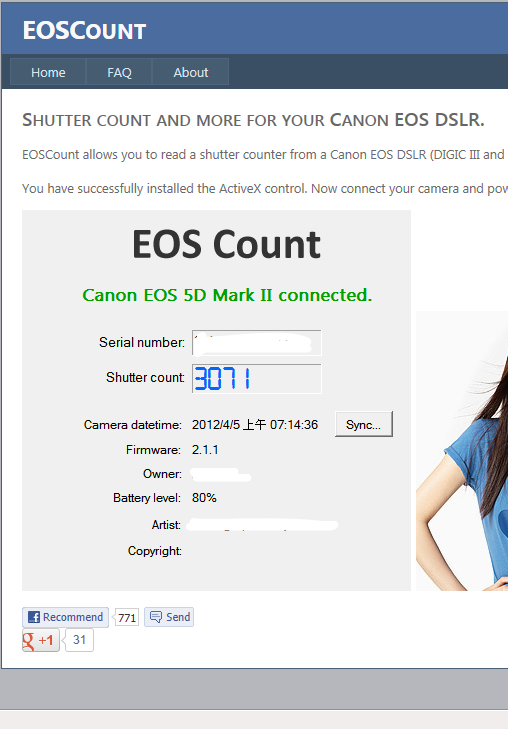Click the EOS Count panel heading
Screen dimensions: 508x729
227,244
